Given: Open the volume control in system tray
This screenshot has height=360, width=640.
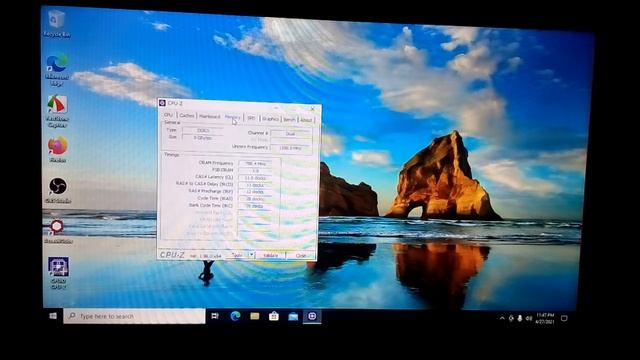Looking at the screenshot, I should coord(529,318).
